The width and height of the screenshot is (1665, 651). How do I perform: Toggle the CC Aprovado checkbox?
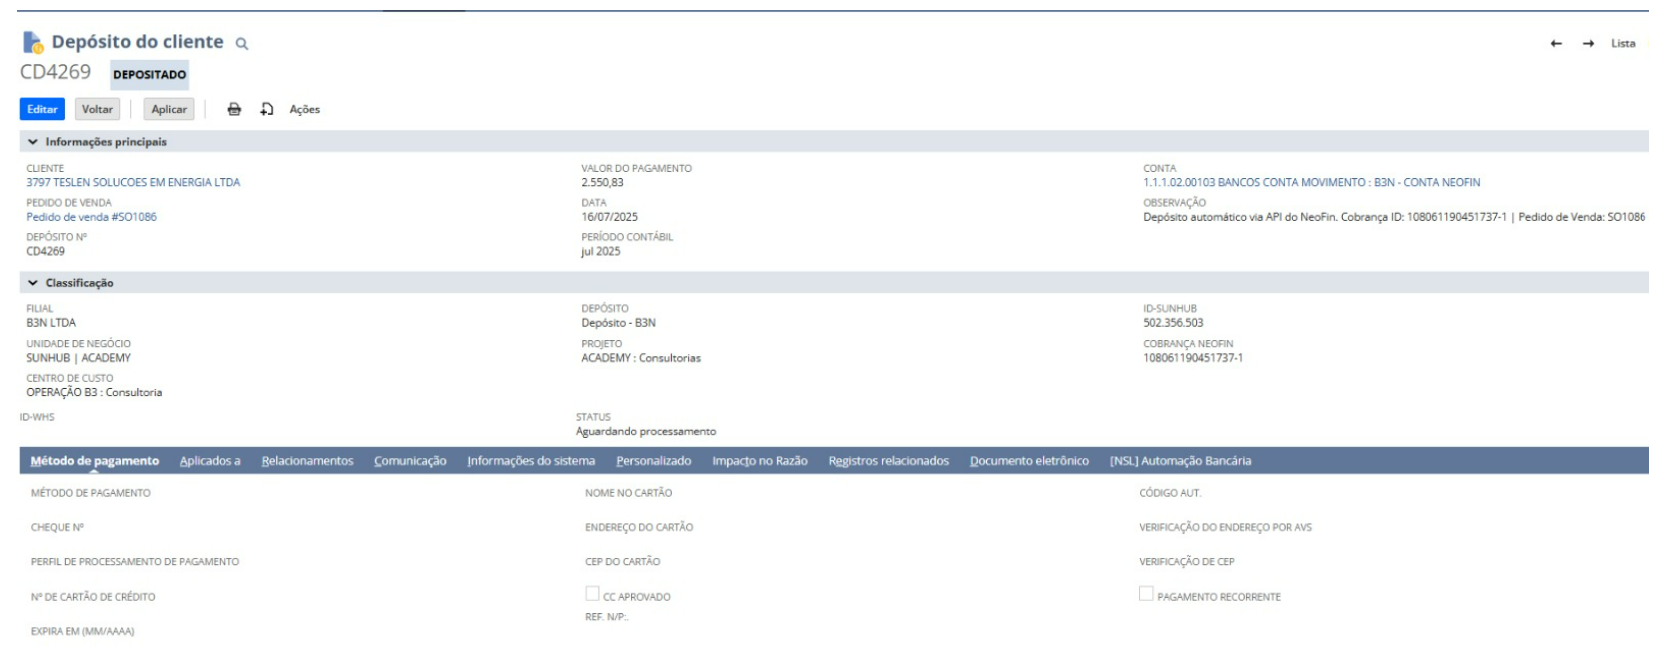click(x=592, y=594)
